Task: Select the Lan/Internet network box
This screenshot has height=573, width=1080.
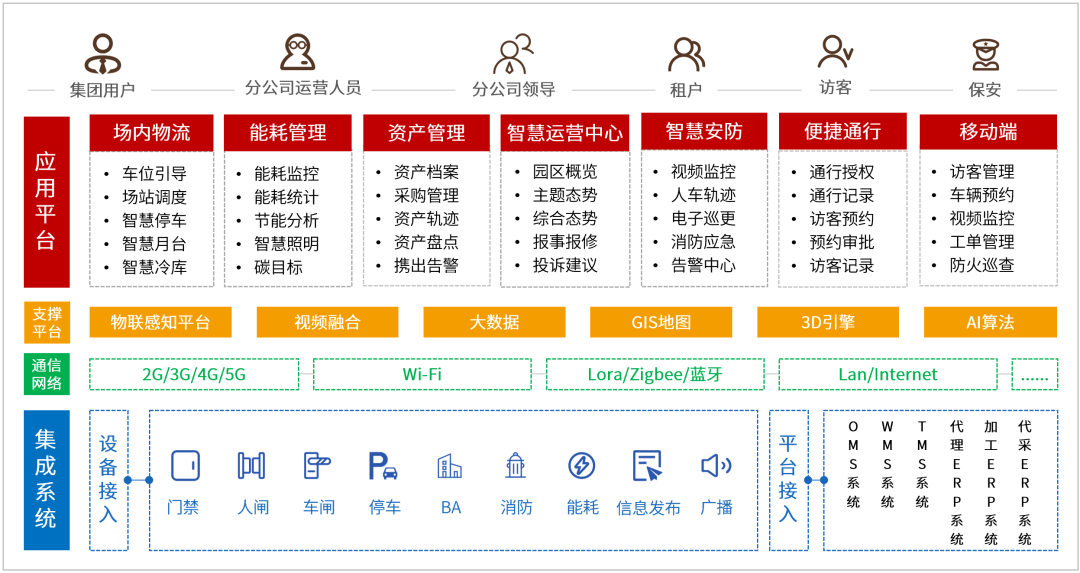Action: point(888,375)
